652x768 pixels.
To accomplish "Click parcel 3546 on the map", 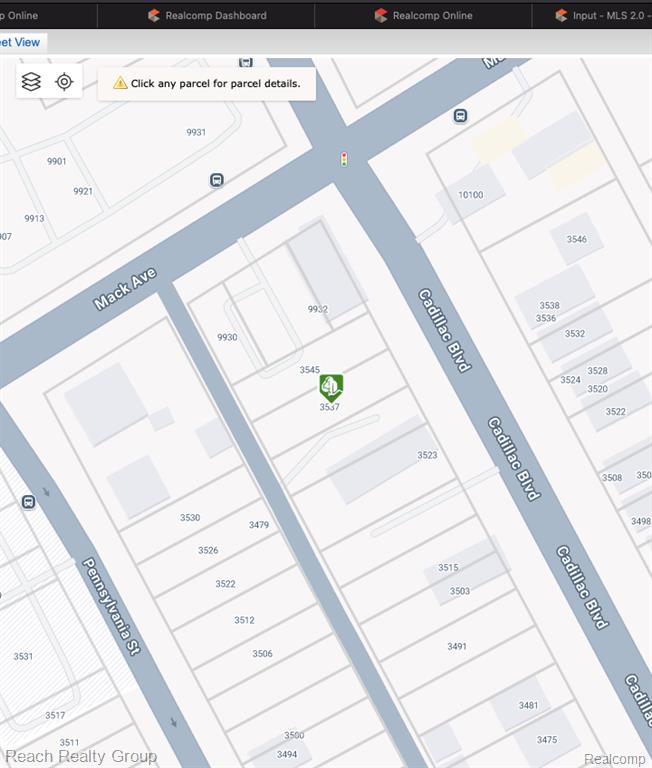I will [x=577, y=239].
